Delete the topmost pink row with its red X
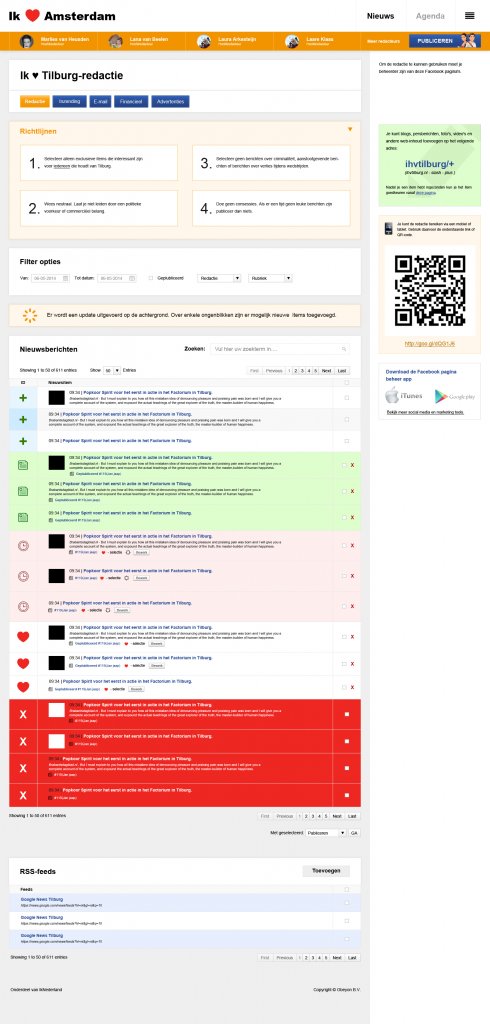Viewport: 490px width, 1024px height. pos(352,545)
